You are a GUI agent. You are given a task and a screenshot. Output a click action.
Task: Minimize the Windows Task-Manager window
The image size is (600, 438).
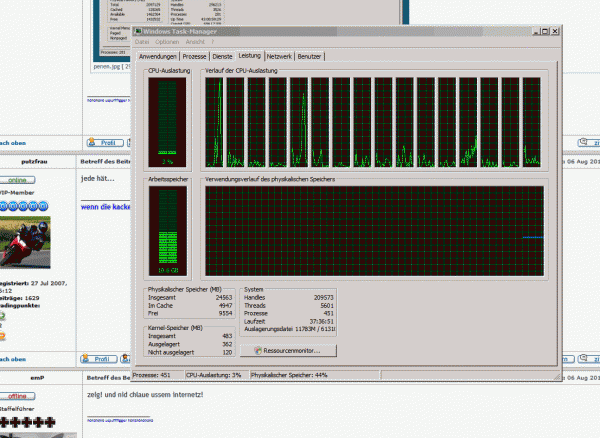coord(536,31)
